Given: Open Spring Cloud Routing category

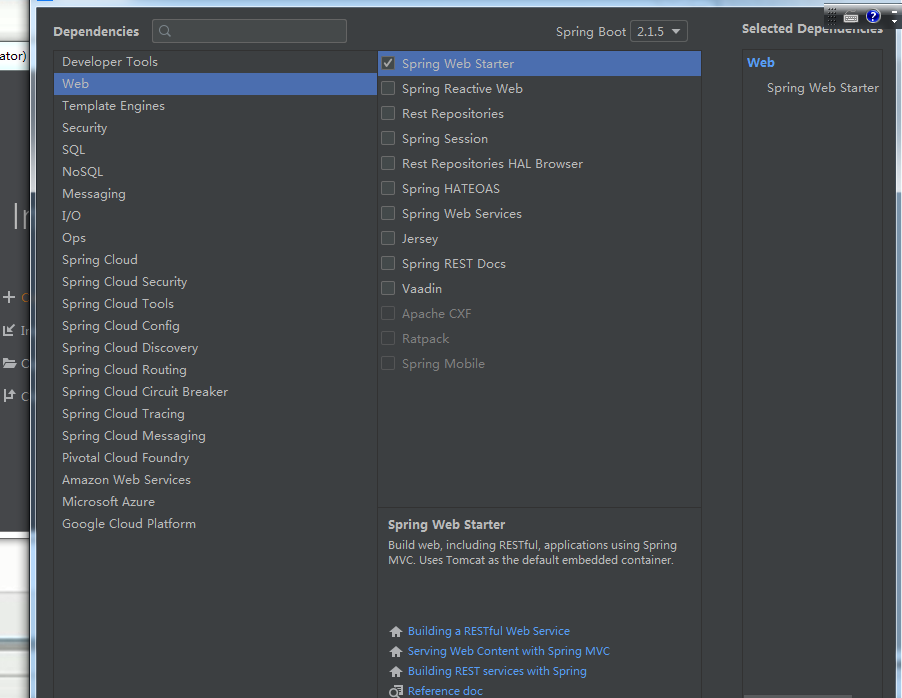Looking at the screenshot, I should (x=215, y=370).
